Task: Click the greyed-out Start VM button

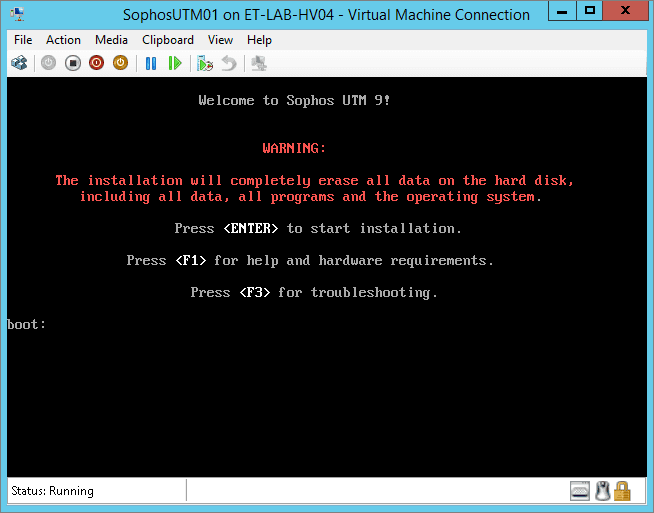Action: click(x=48, y=63)
